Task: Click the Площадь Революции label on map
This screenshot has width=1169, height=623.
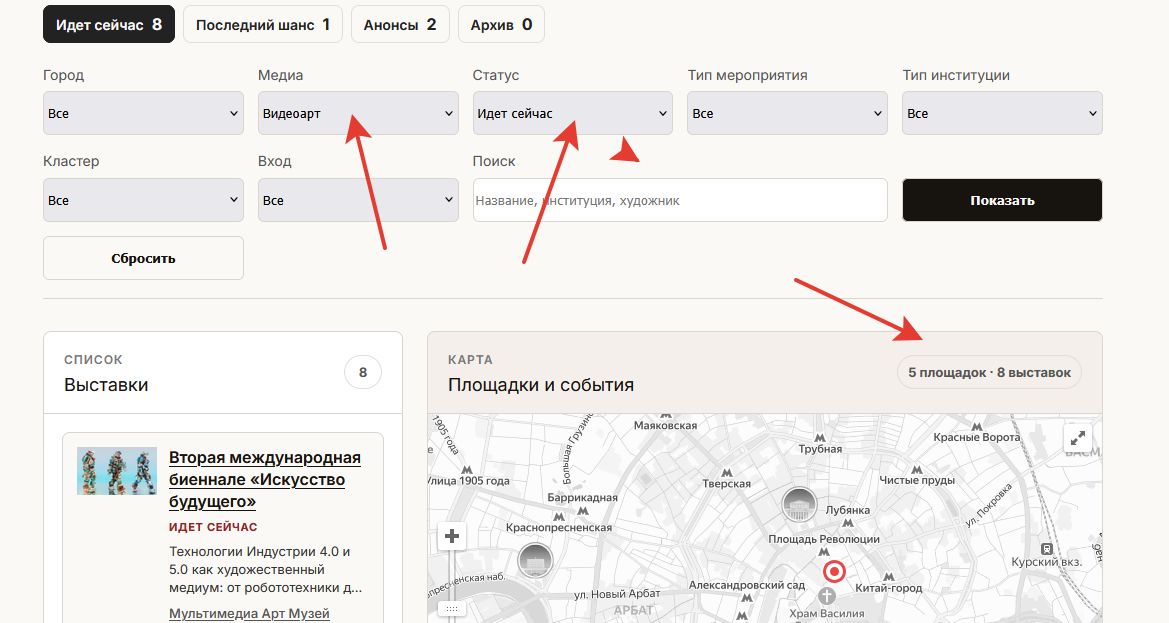Action: coord(824,539)
